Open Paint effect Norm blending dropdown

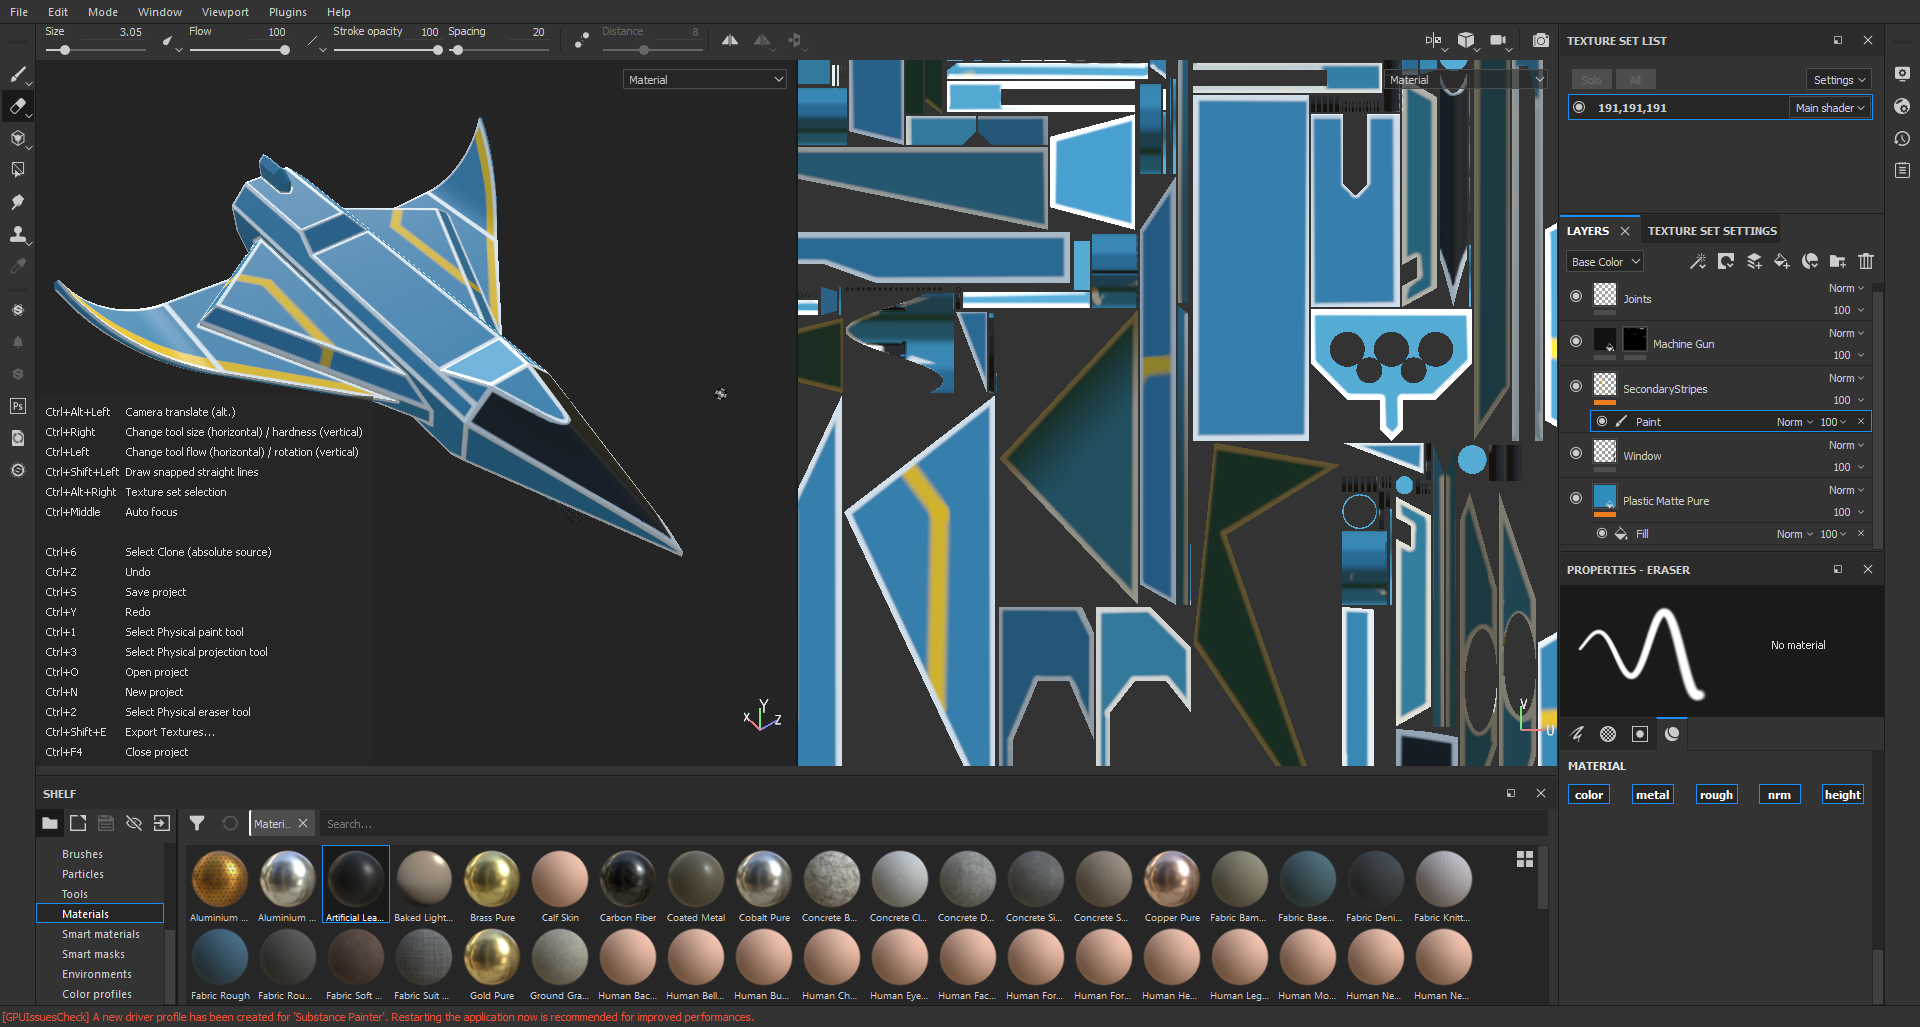1795,422
